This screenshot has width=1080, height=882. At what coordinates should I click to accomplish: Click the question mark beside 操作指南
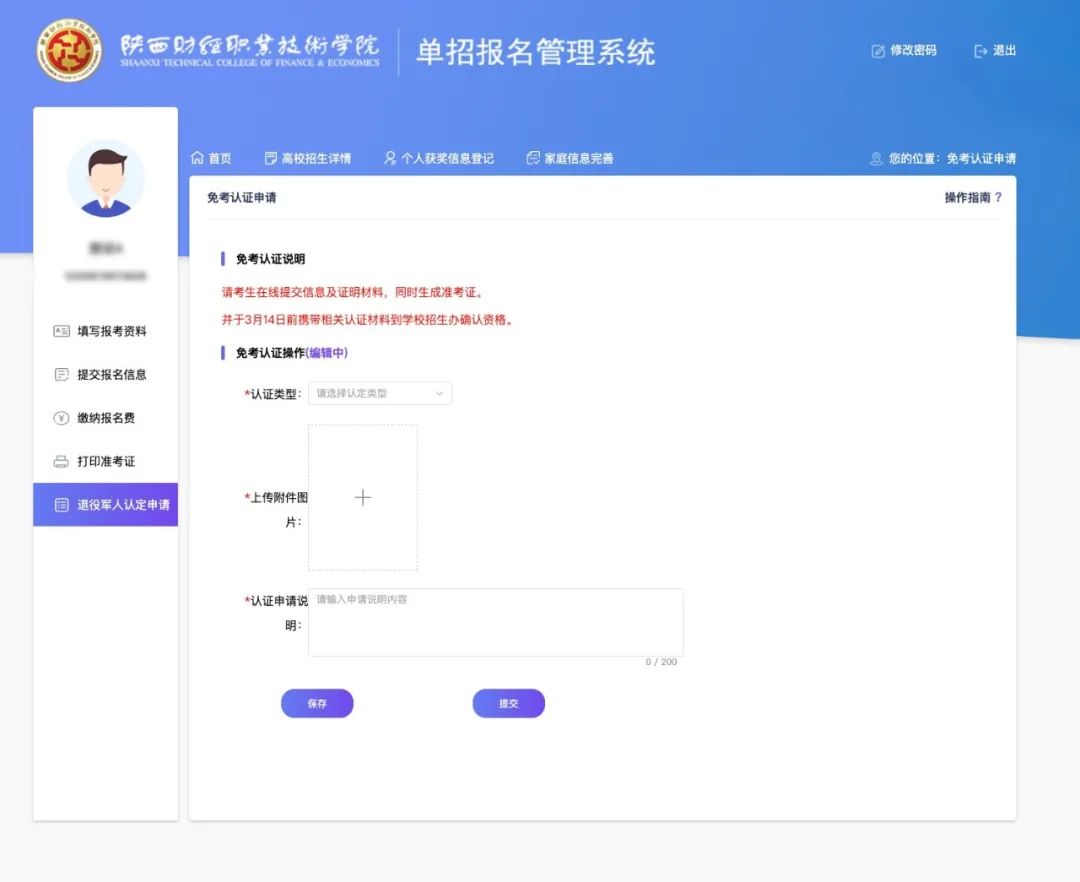click(x=998, y=198)
